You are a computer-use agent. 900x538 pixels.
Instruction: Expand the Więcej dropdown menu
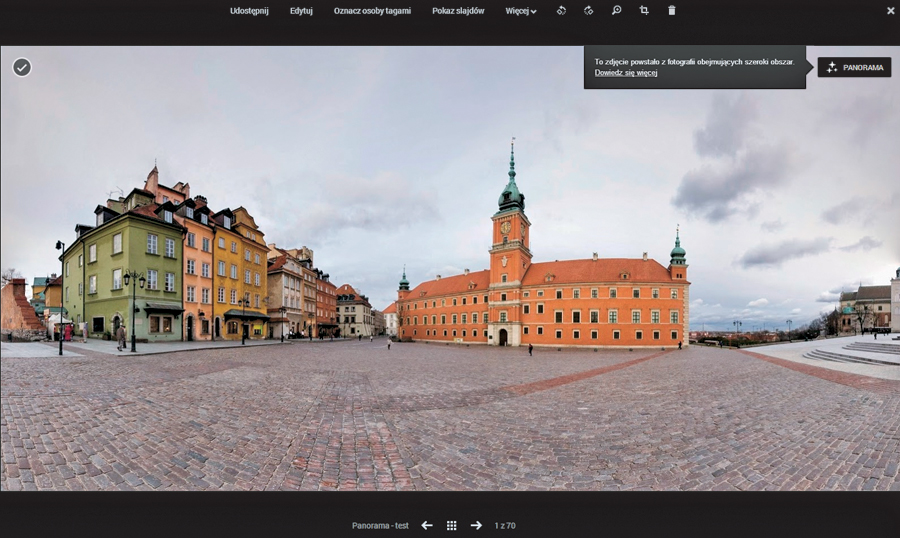pos(521,11)
